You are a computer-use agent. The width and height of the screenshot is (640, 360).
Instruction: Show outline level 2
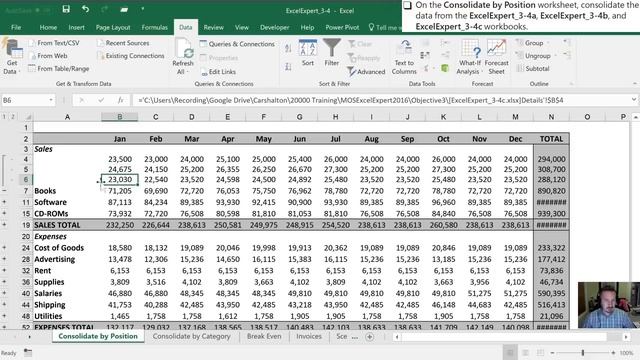click(13, 117)
